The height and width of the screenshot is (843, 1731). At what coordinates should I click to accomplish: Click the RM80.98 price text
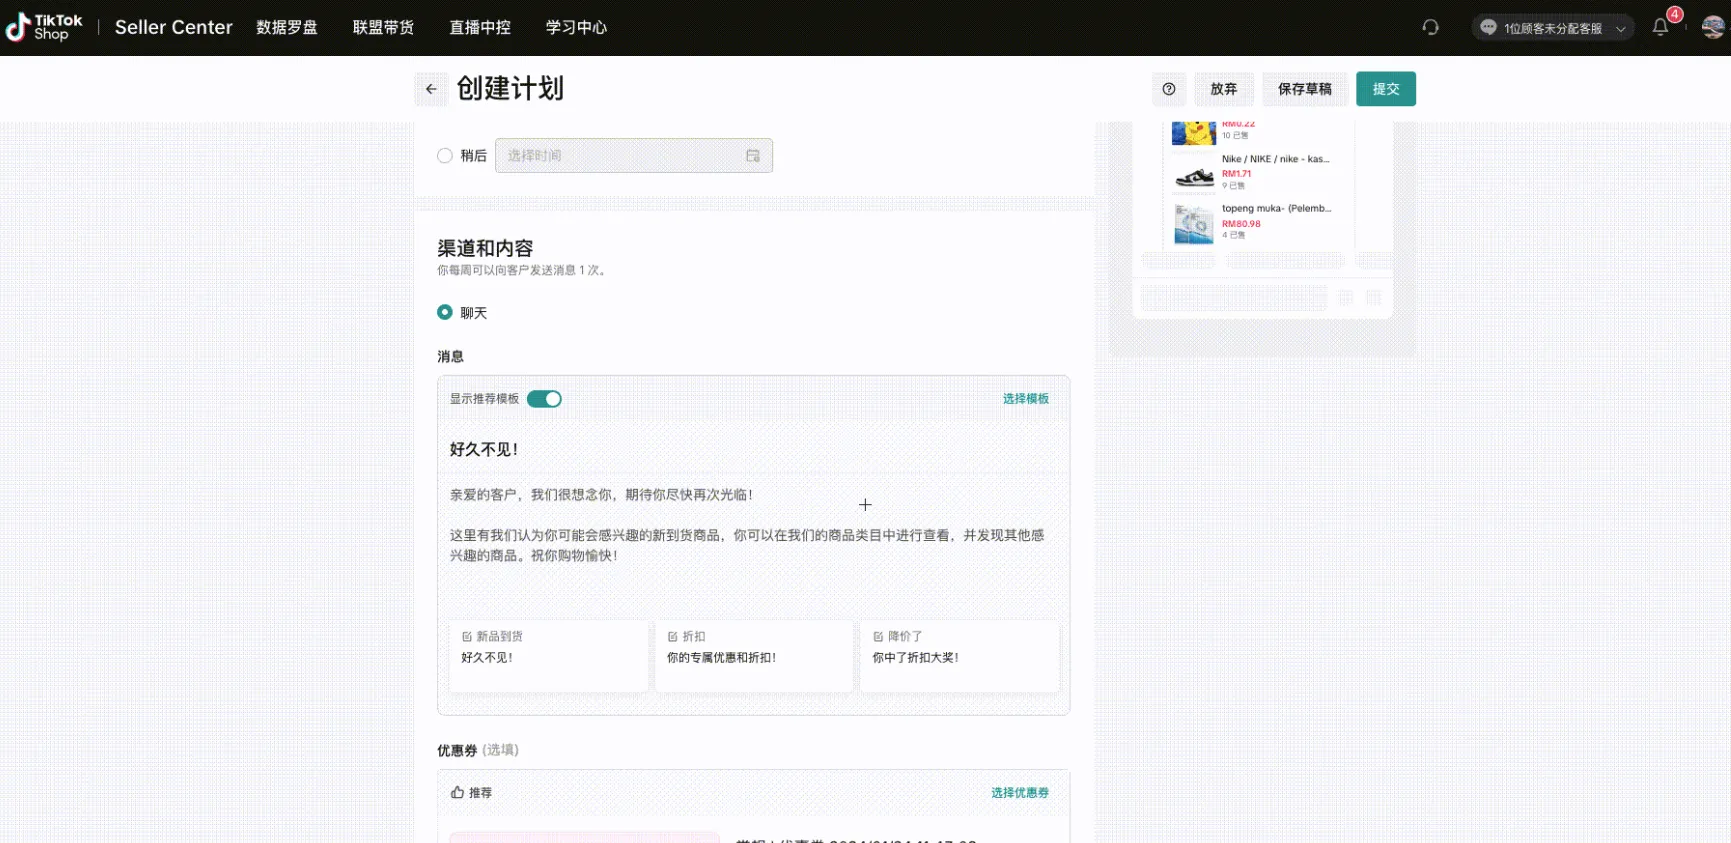[1241, 224]
